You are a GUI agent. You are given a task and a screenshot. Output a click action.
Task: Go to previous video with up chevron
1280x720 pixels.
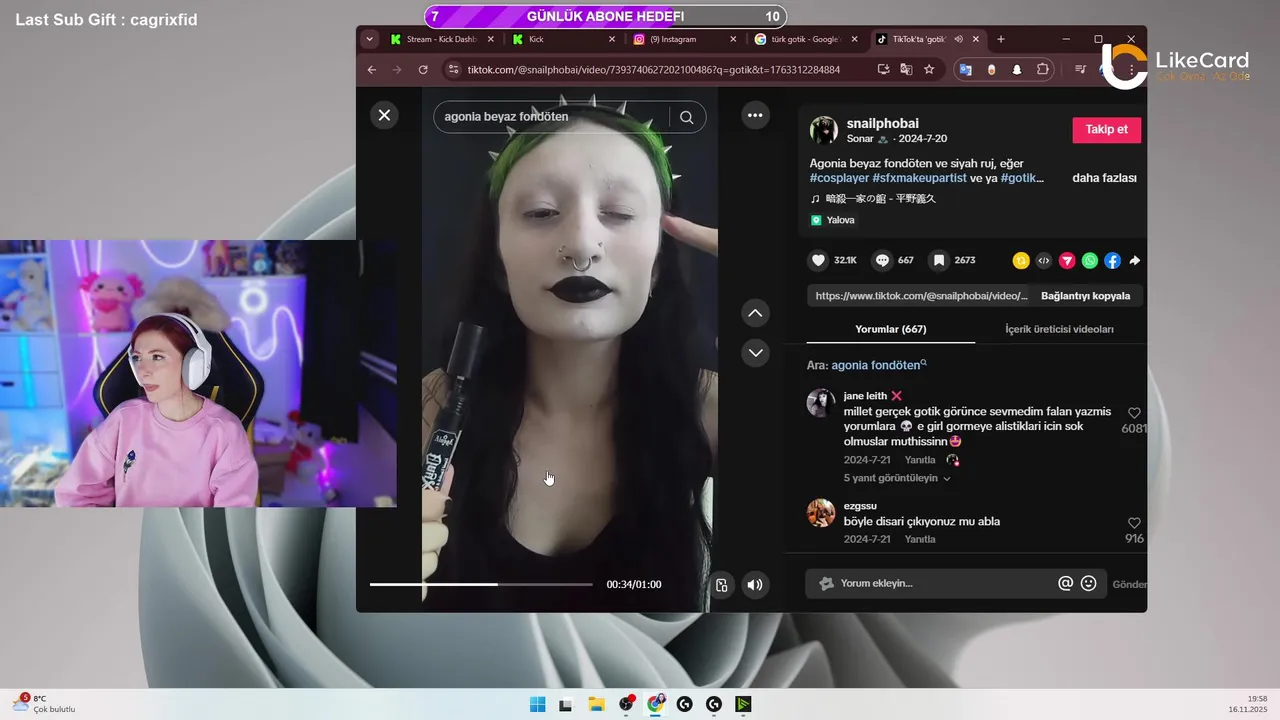pyautogui.click(x=755, y=313)
